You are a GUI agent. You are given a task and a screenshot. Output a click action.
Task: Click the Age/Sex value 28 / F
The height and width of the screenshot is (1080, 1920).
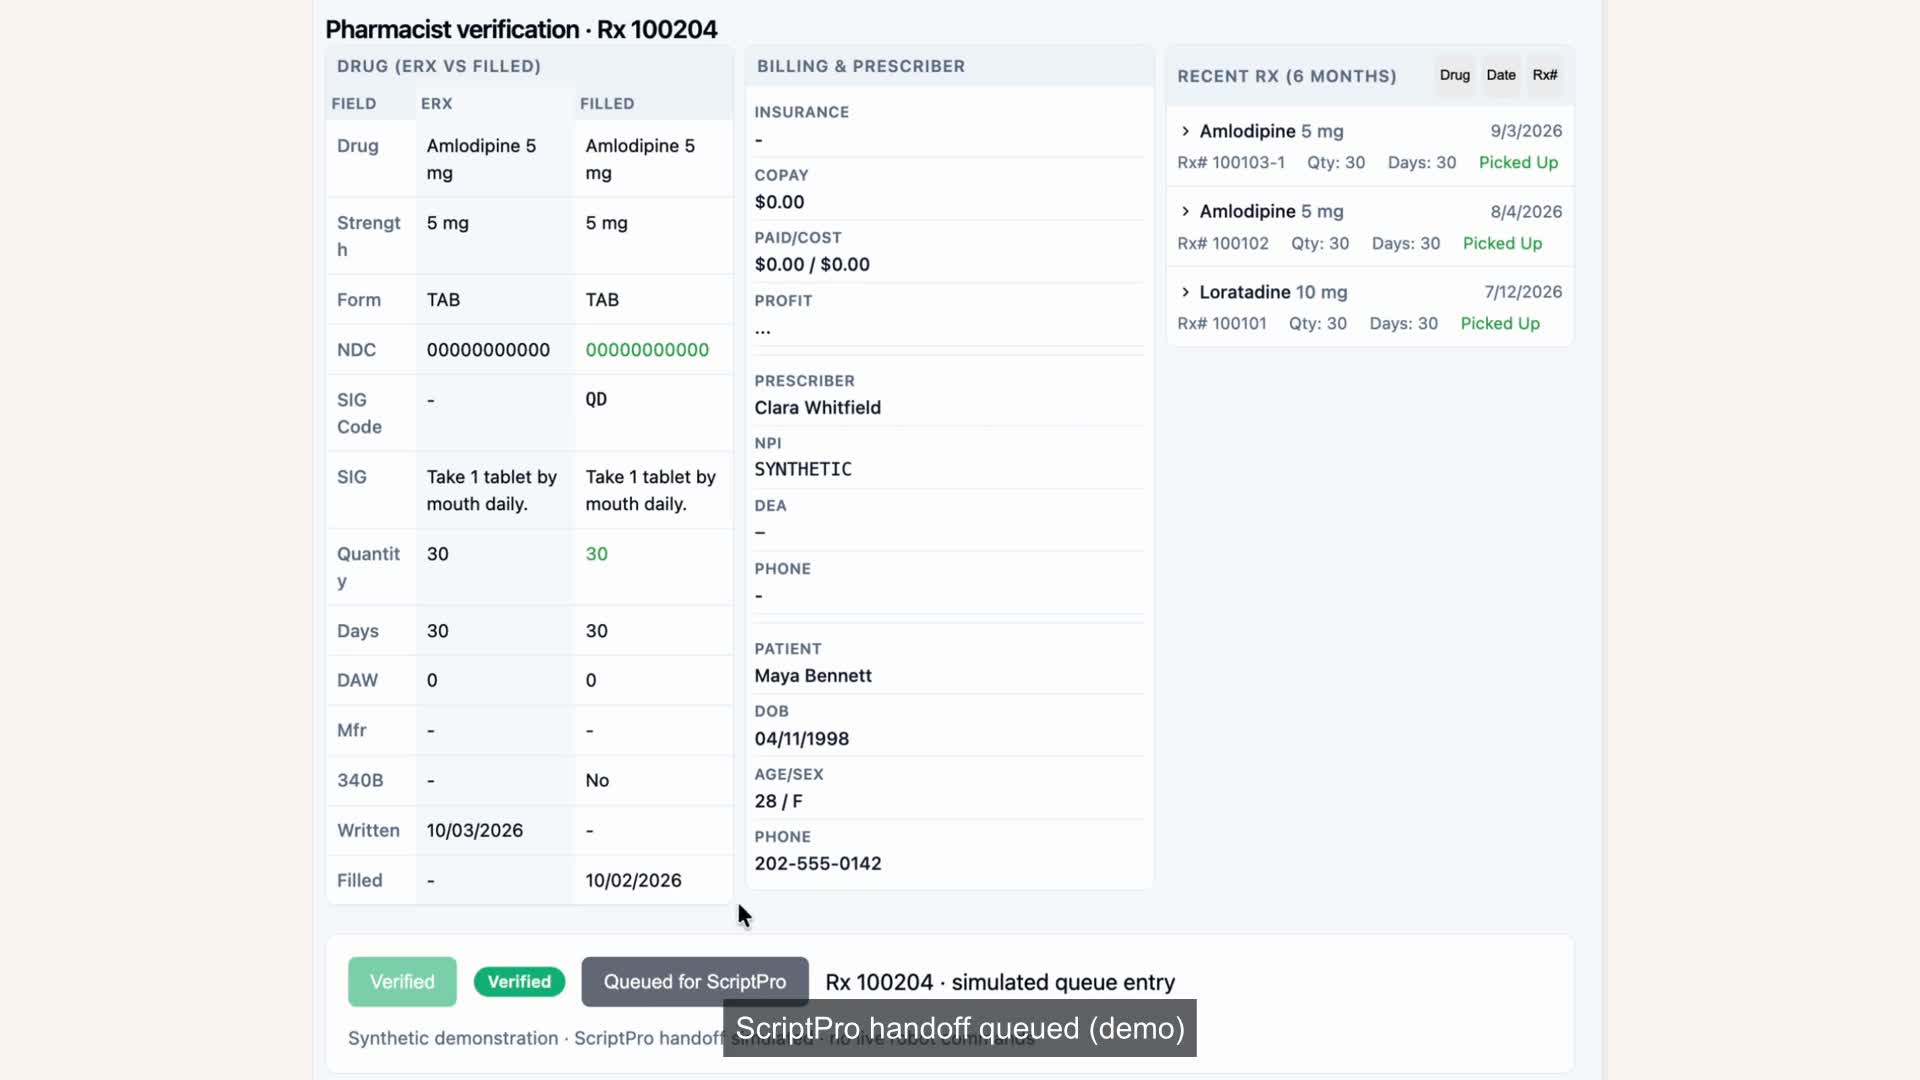[778, 802]
